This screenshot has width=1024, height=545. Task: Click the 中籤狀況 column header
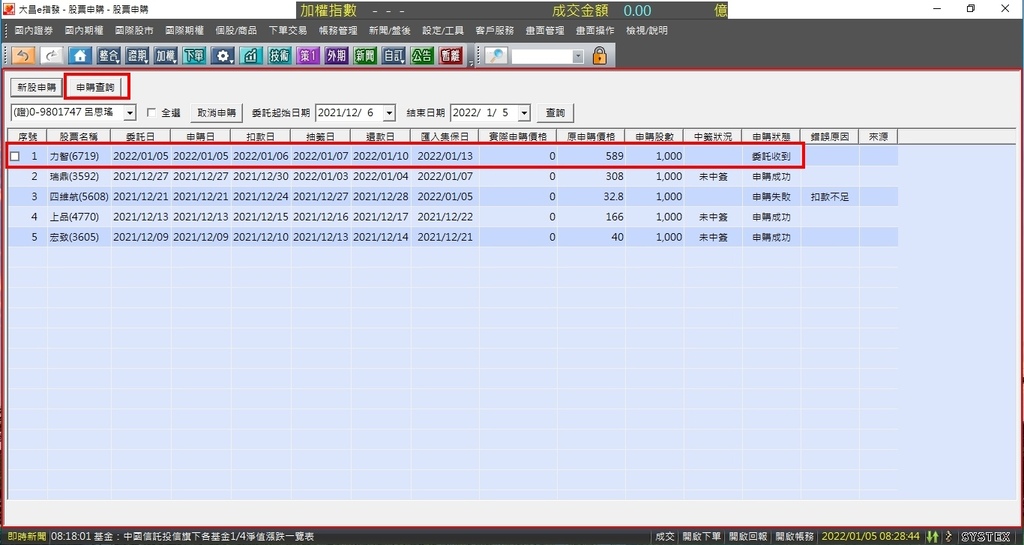pyautogui.click(x=713, y=136)
